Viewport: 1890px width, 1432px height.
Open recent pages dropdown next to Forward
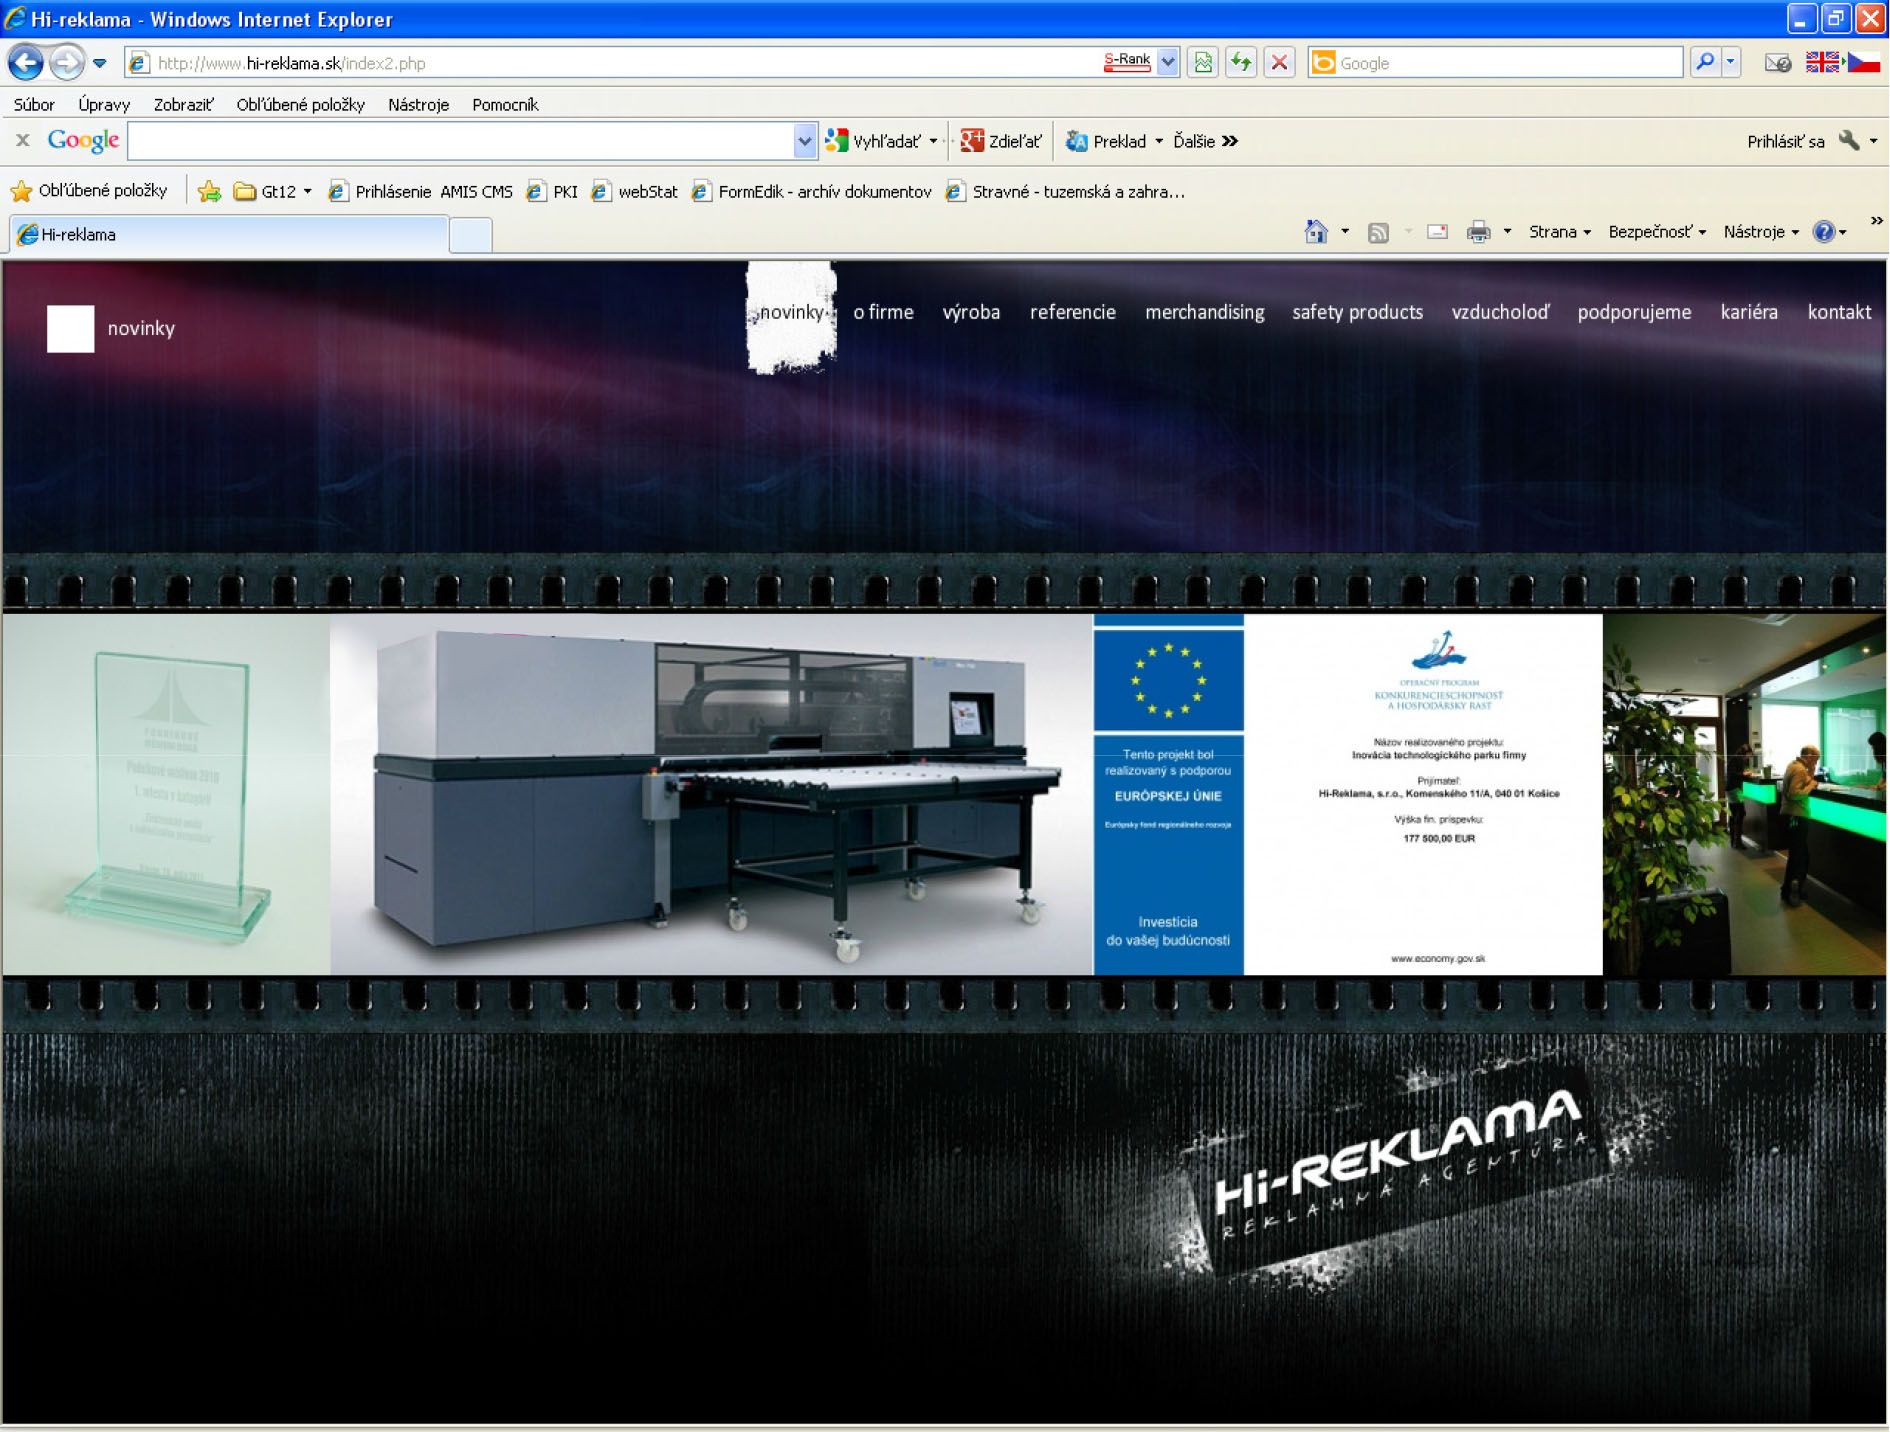pyautogui.click(x=100, y=63)
